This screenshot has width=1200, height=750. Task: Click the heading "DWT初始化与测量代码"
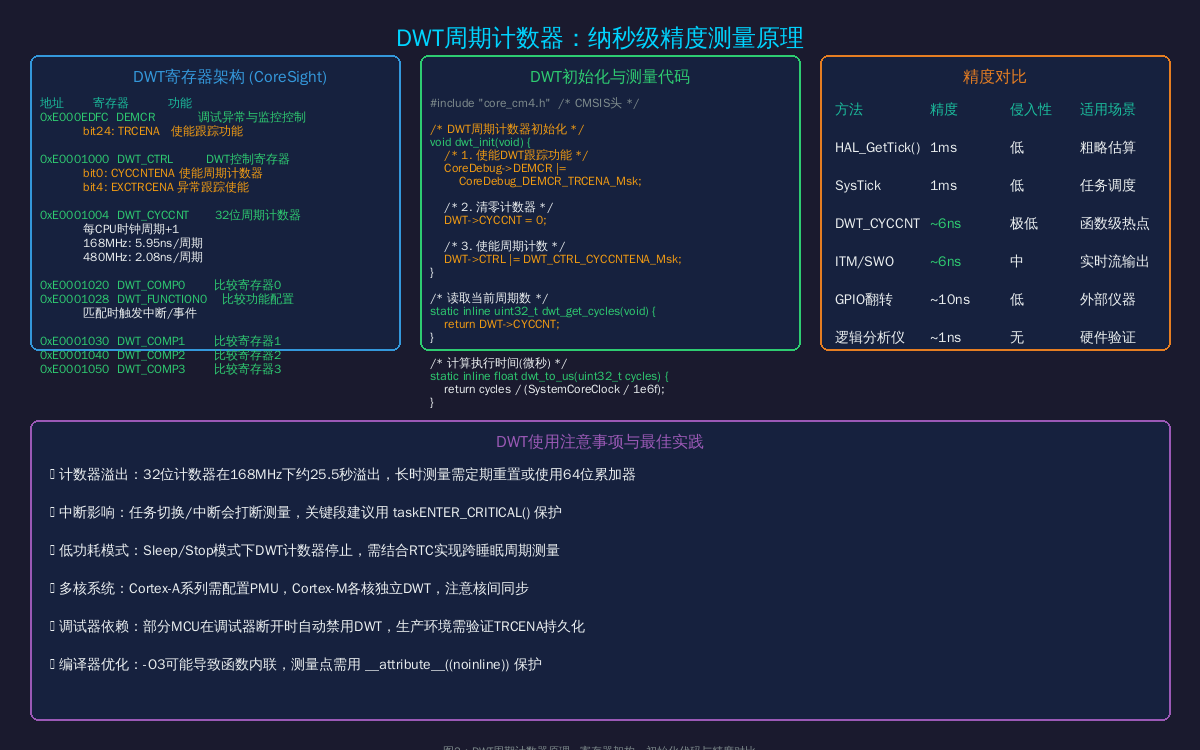coord(610,77)
